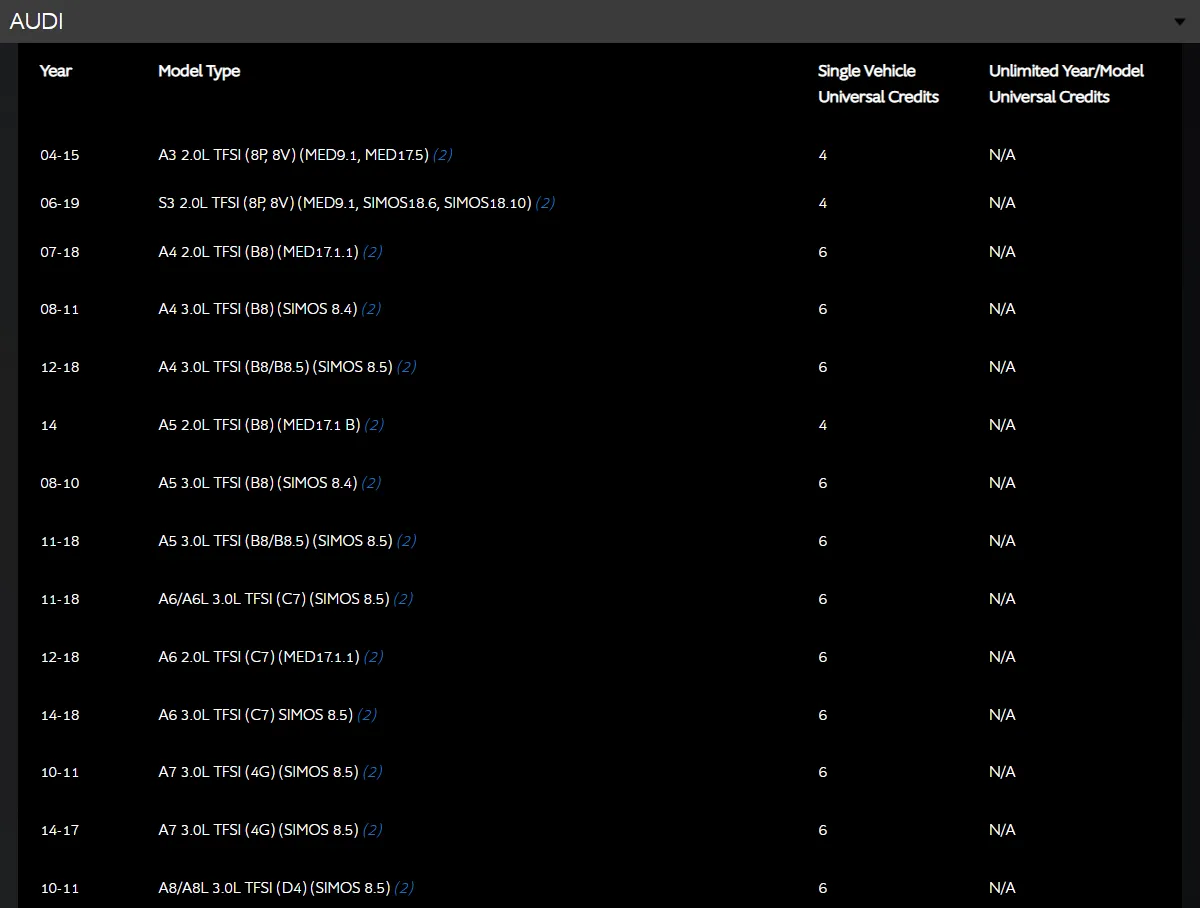Open footnote (2) on A6 2.0L TFSI row
The image size is (1200, 908).
pos(373,657)
